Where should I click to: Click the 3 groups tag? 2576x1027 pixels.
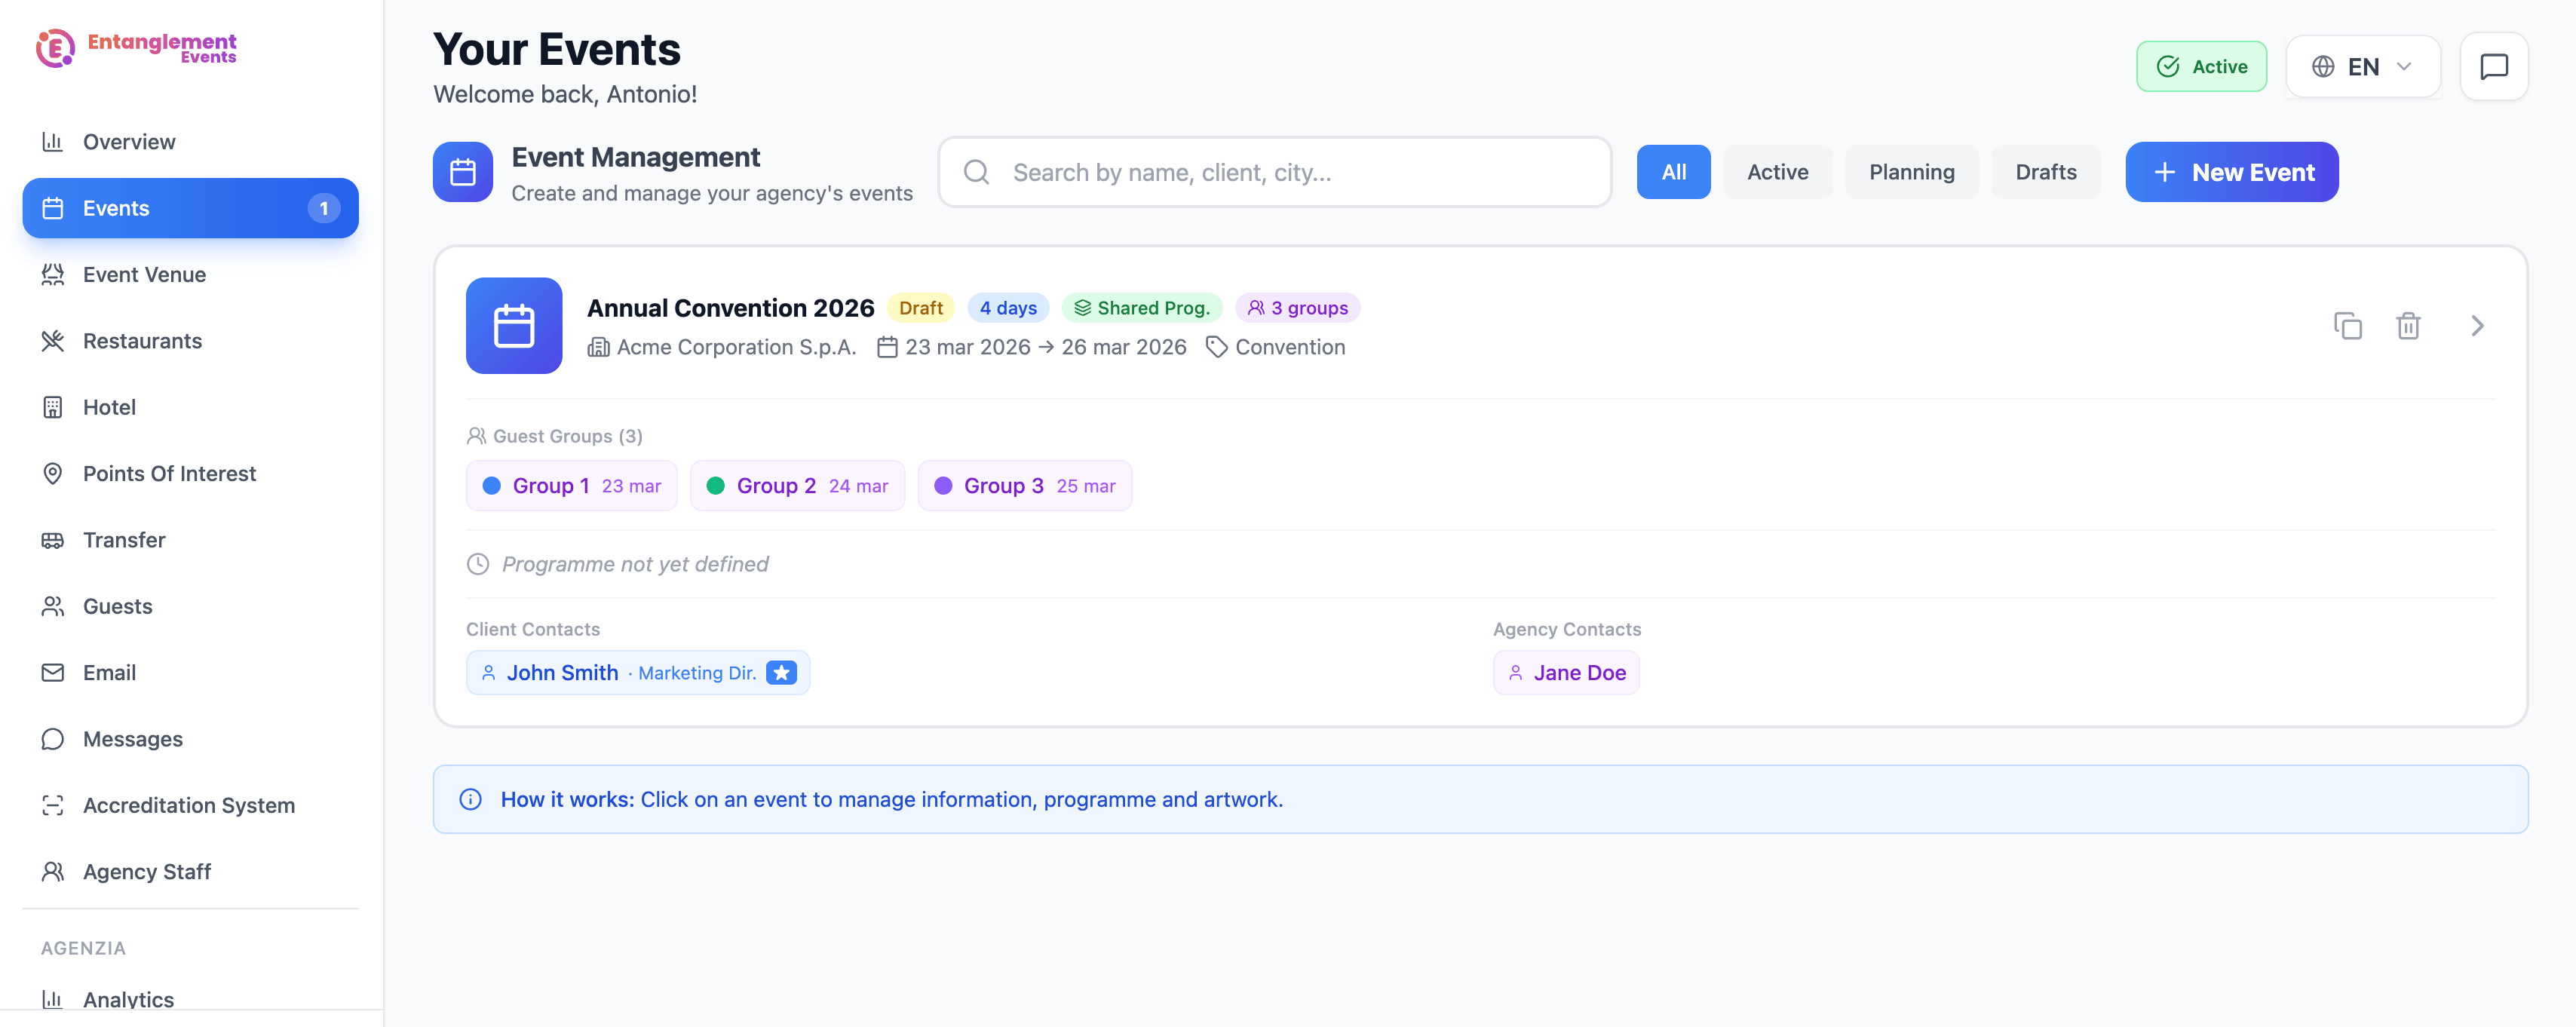(x=1297, y=308)
